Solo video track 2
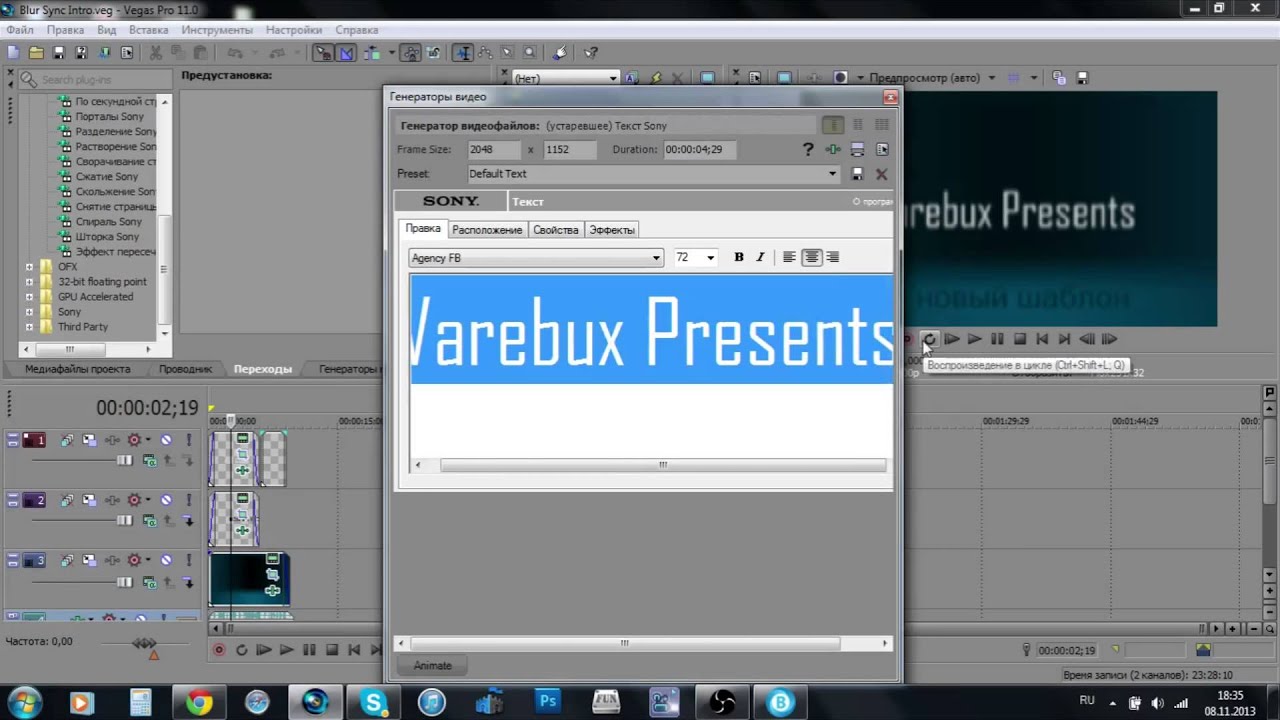 click(189, 500)
